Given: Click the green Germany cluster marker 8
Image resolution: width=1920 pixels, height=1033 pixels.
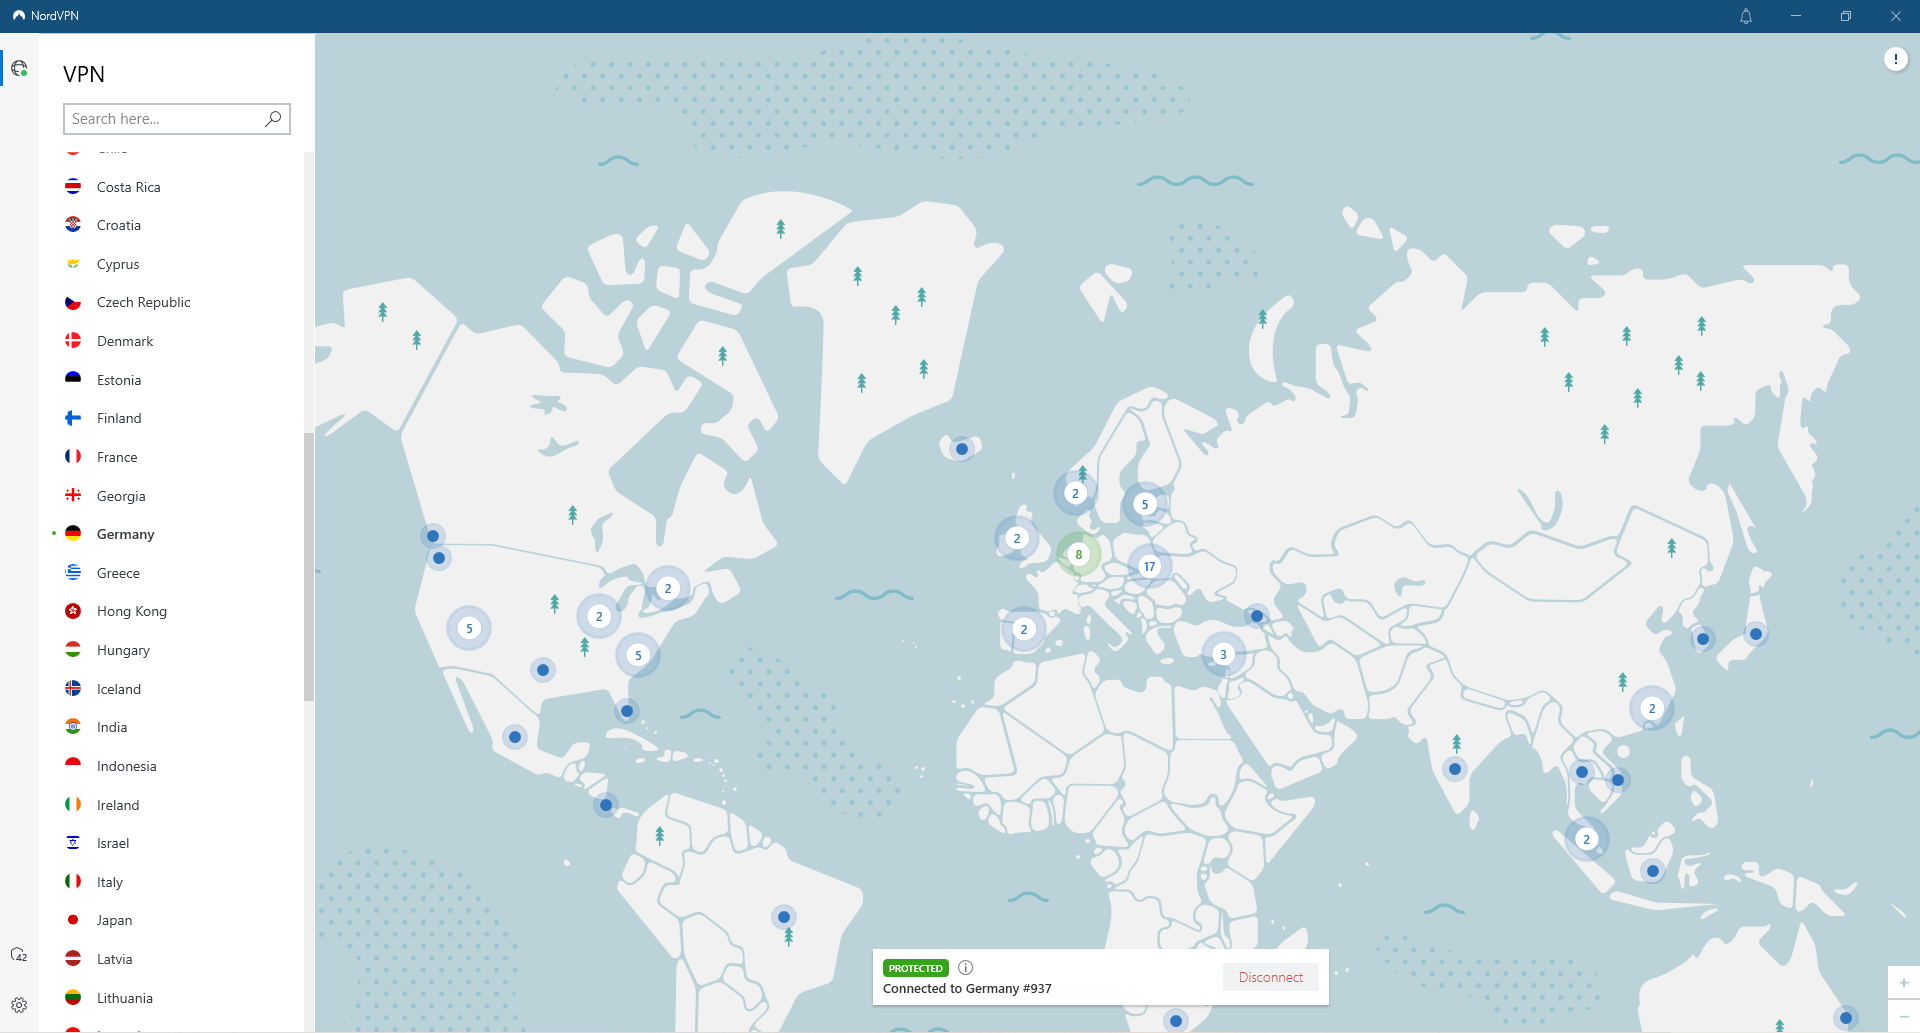Looking at the screenshot, I should coord(1078,554).
